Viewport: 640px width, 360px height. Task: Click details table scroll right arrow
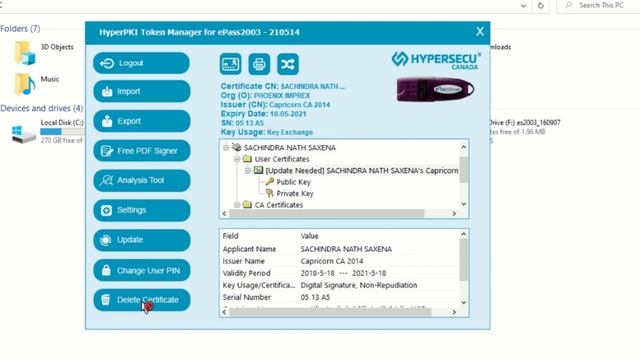tap(454, 312)
